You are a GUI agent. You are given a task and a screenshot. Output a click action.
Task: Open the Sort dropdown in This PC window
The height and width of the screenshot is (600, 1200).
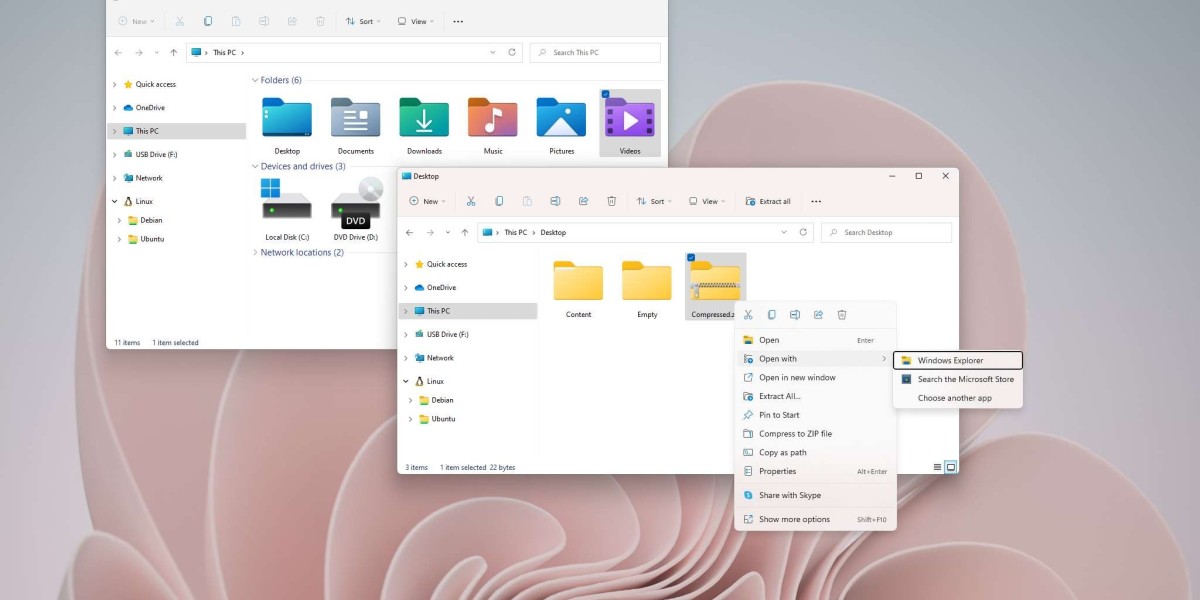coord(364,21)
